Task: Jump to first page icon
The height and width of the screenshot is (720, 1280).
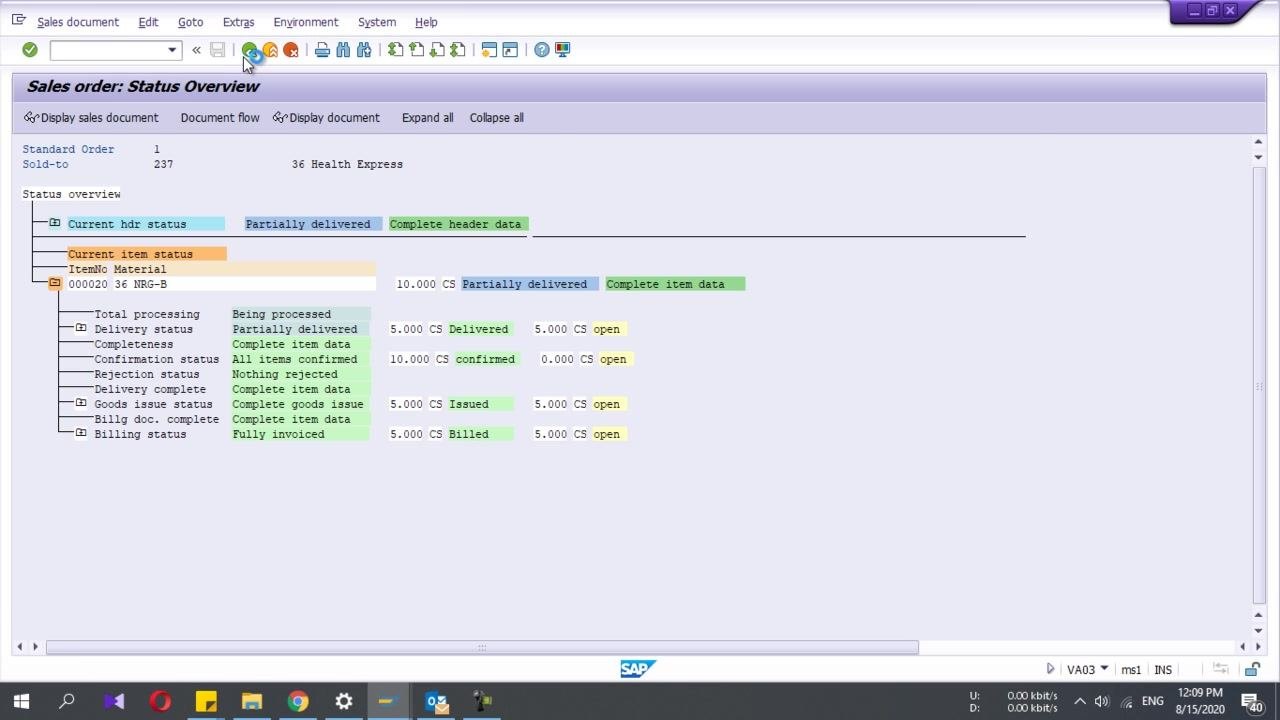Action: (x=396, y=50)
